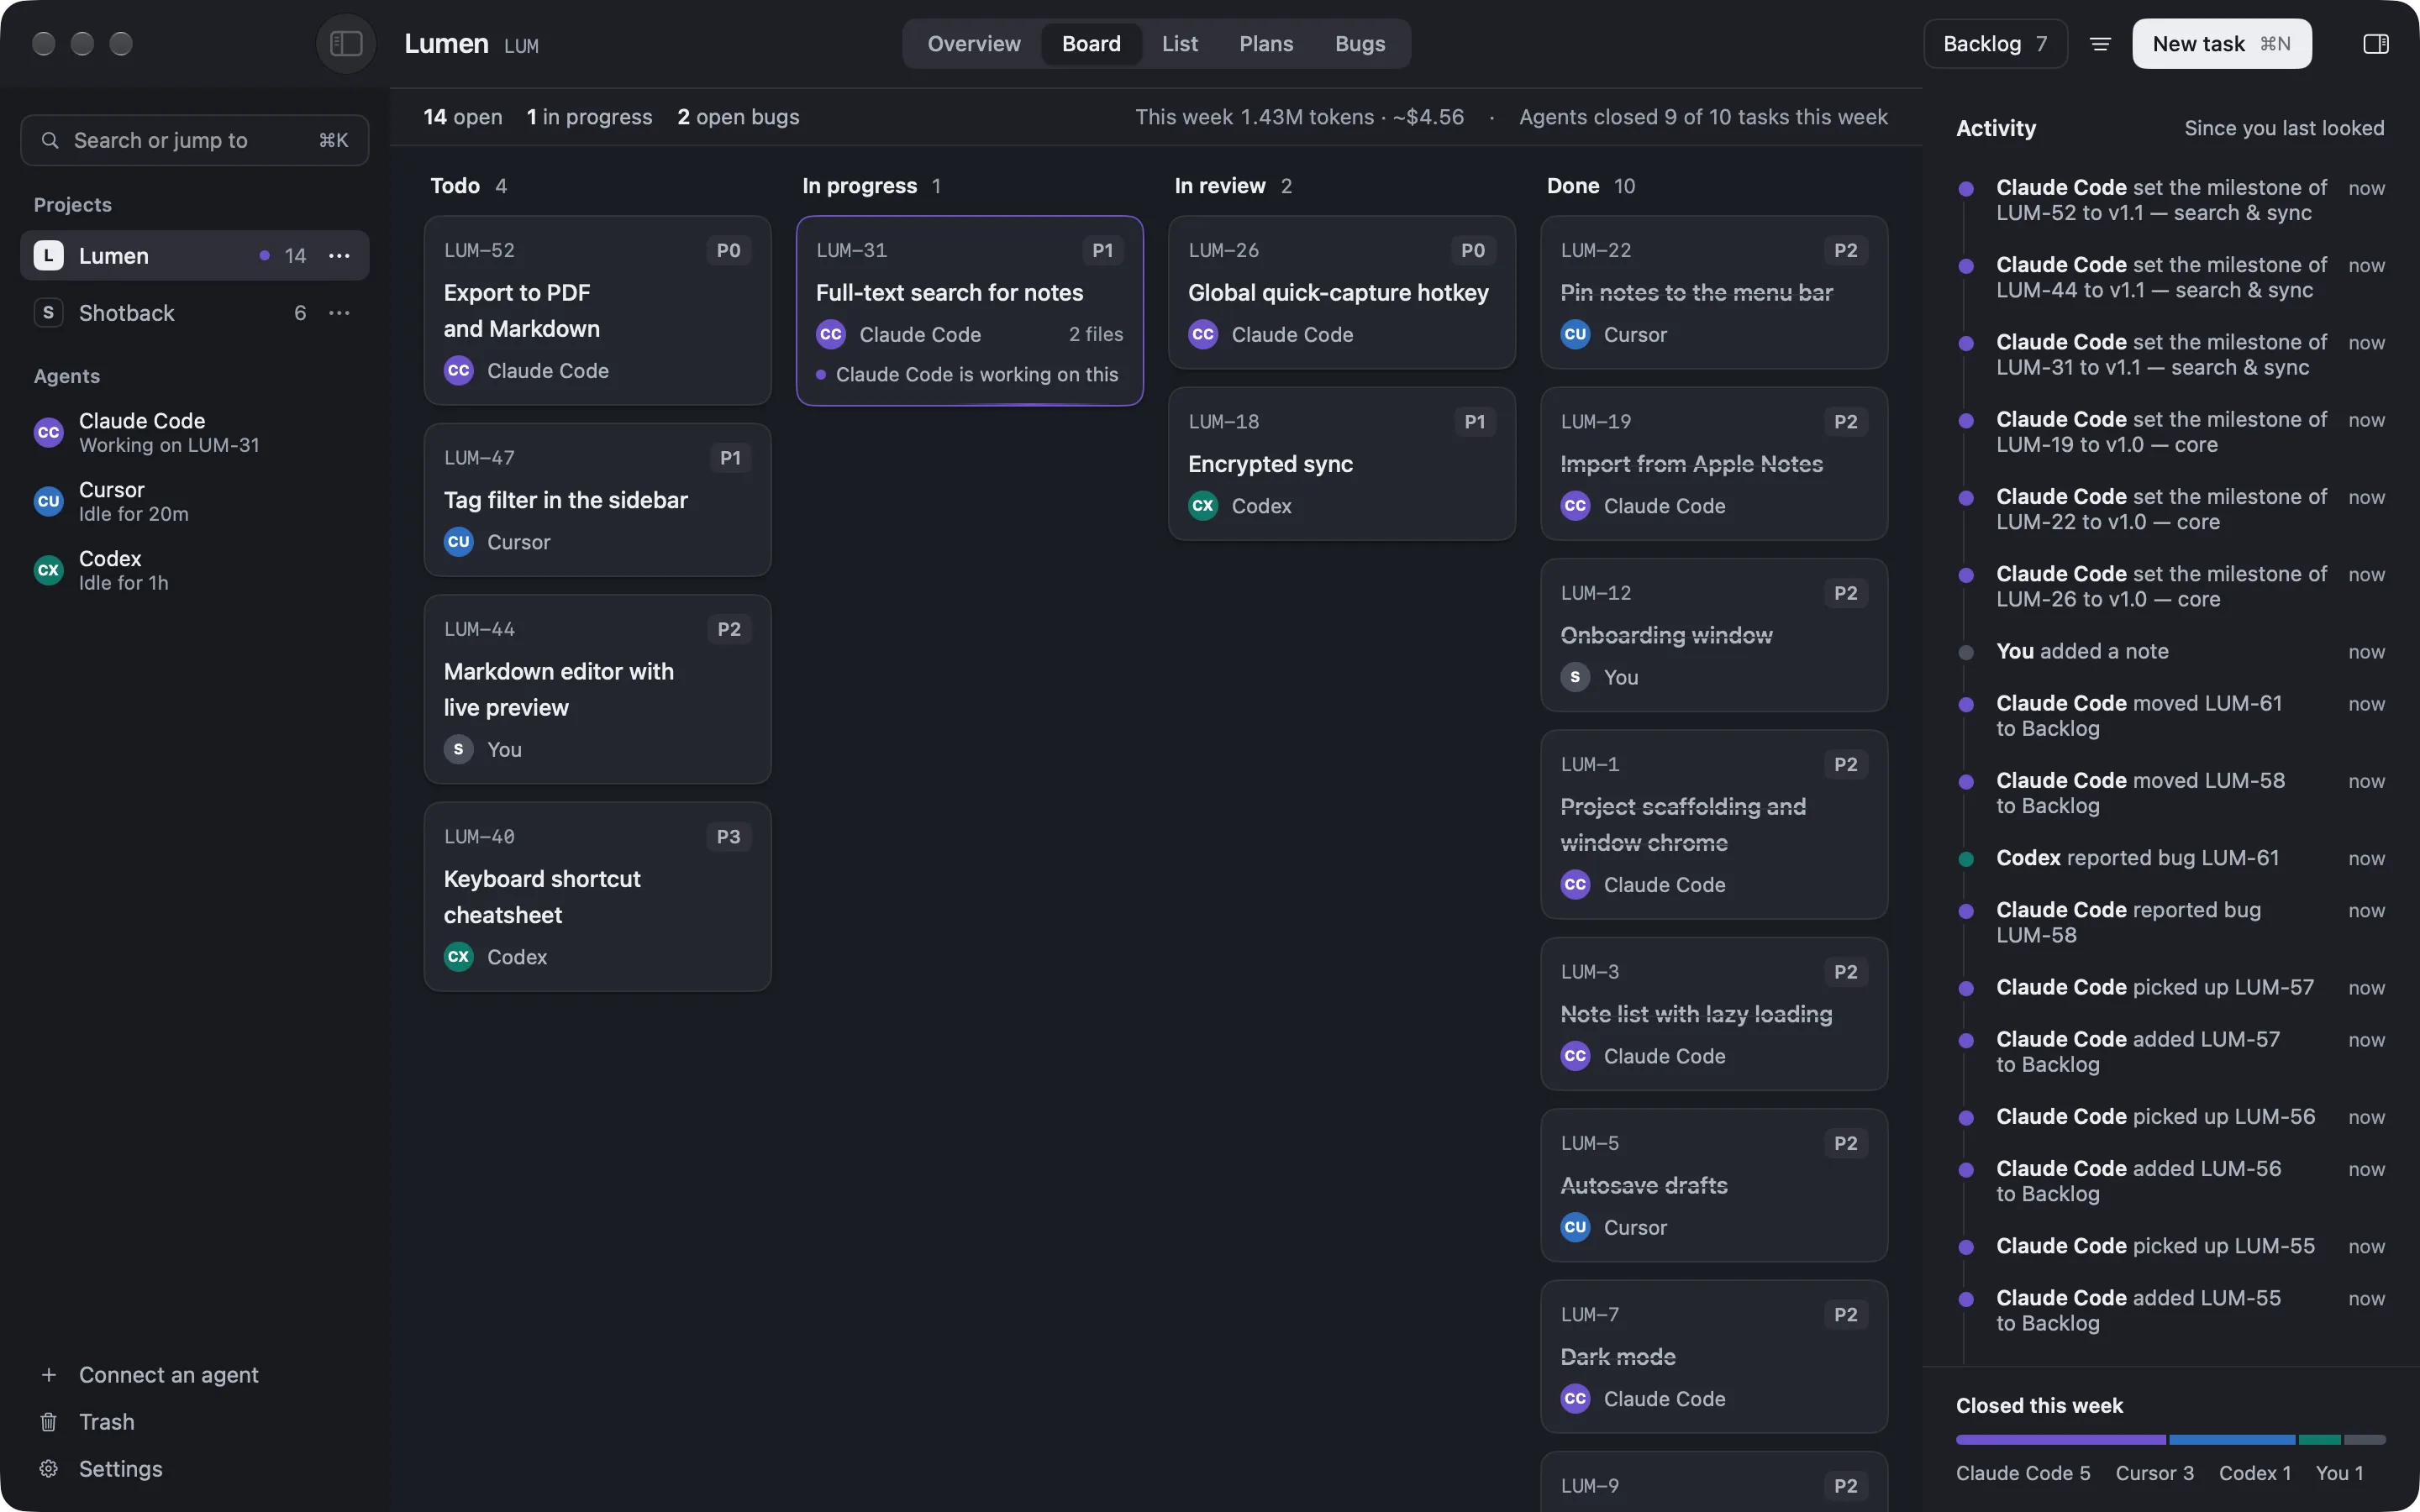Focus the Search or jump to field

[x=195, y=140]
